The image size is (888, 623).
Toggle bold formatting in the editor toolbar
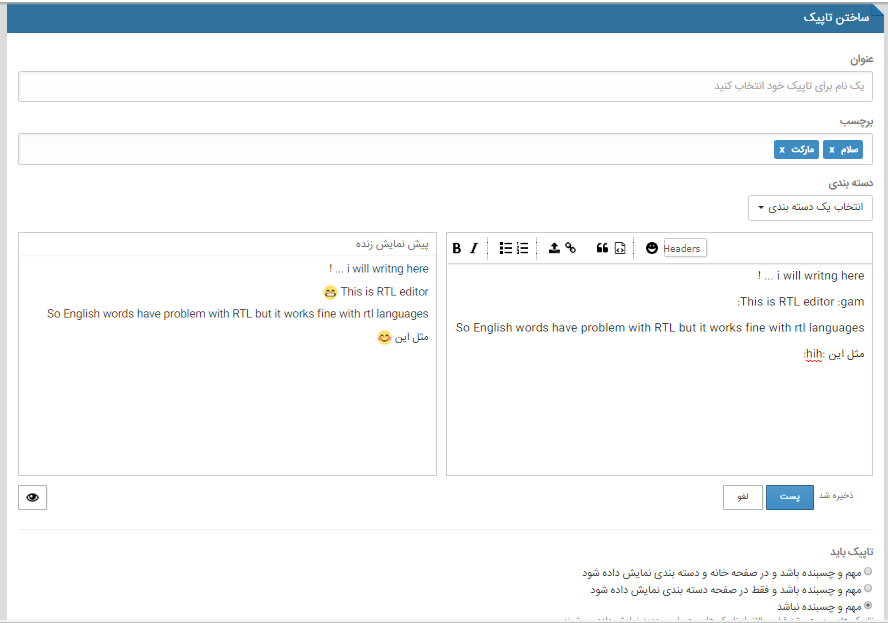coord(457,248)
